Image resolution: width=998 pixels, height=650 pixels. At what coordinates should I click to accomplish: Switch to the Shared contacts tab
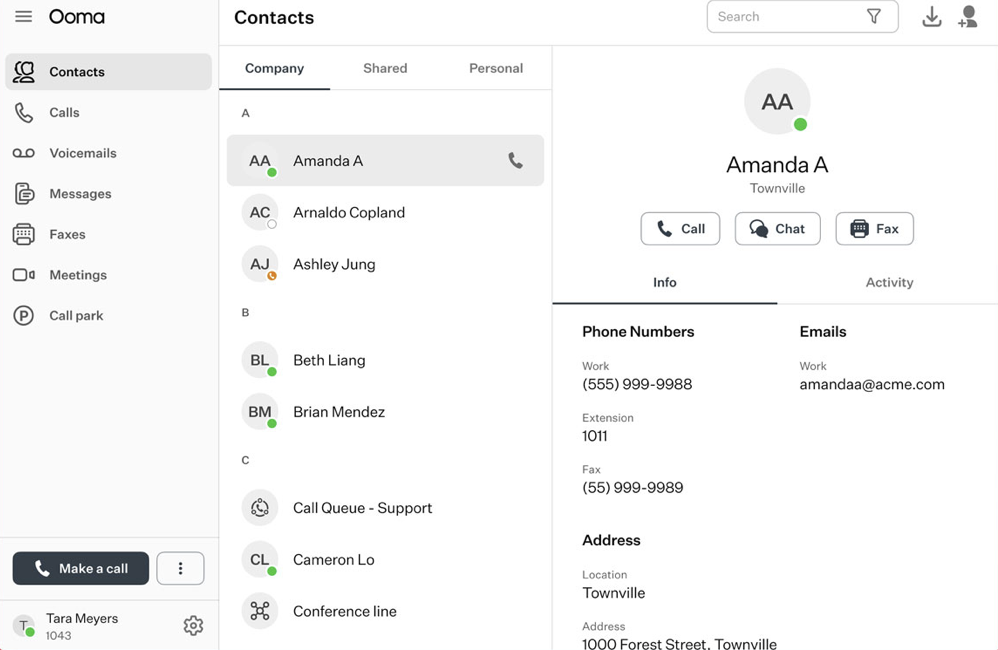pos(385,68)
